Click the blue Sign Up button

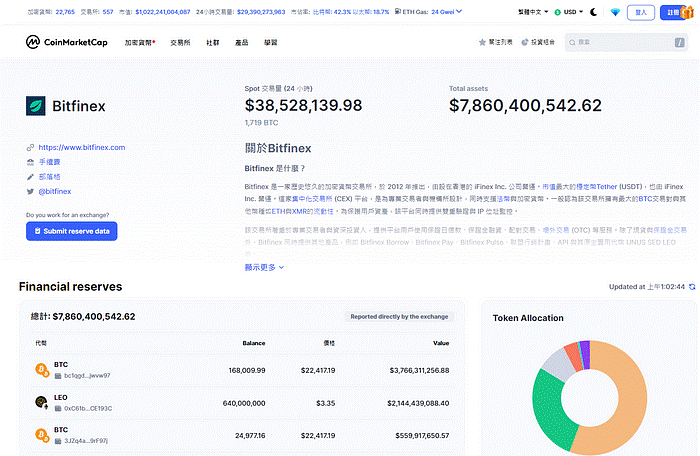(x=671, y=13)
